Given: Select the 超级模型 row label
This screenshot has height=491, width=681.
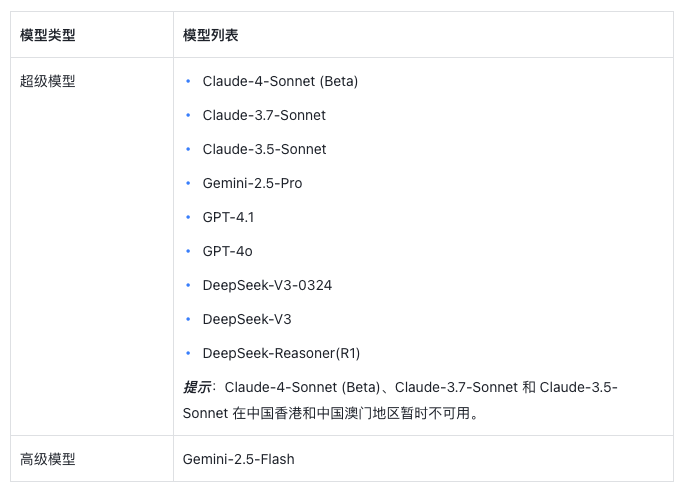Looking at the screenshot, I should tap(48, 81).
